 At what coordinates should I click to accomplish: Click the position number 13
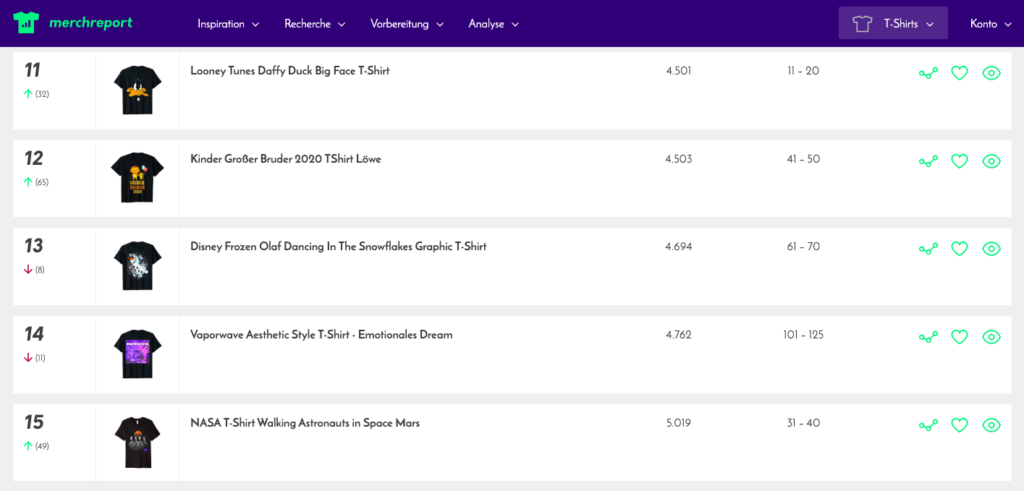pos(33,246)
